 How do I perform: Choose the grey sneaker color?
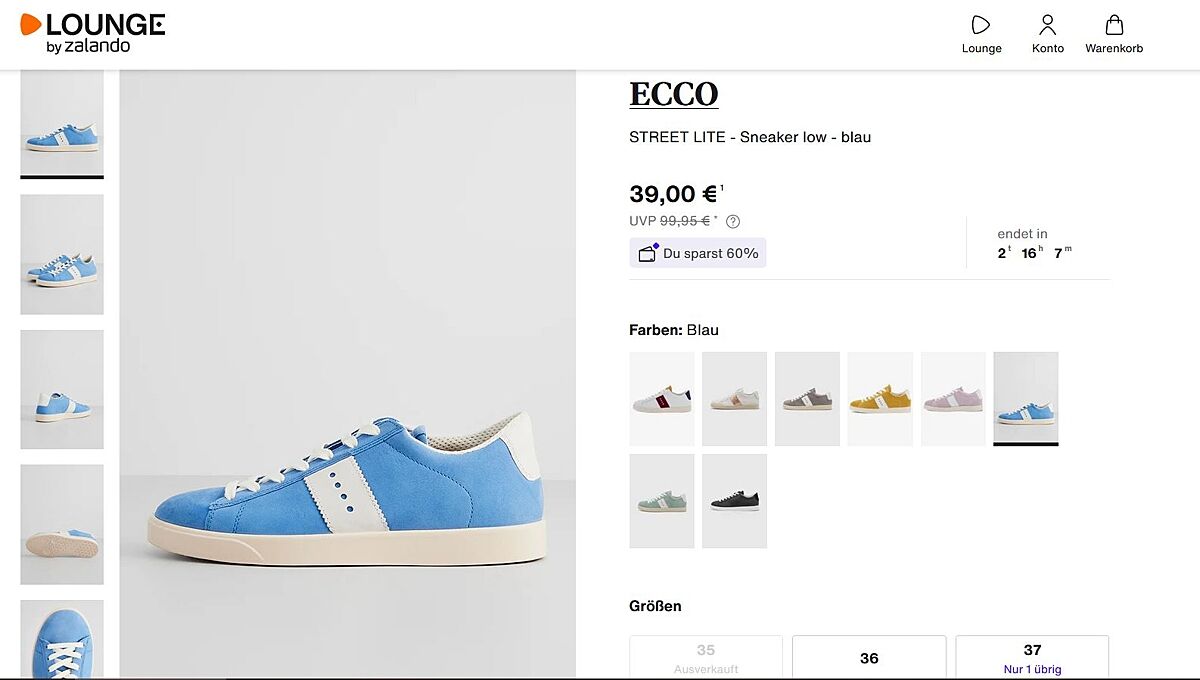tap(807, 399)
